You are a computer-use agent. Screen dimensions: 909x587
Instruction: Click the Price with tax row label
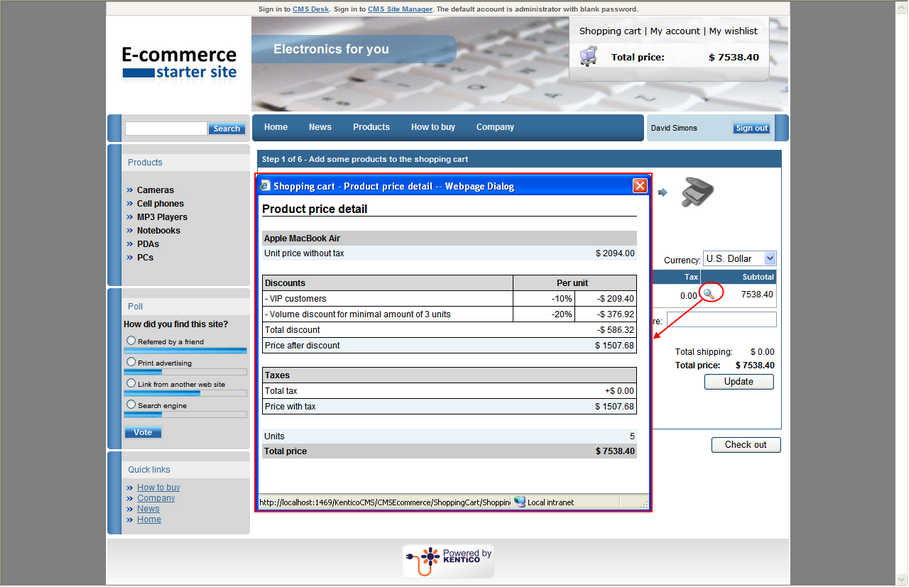point(290,406)
